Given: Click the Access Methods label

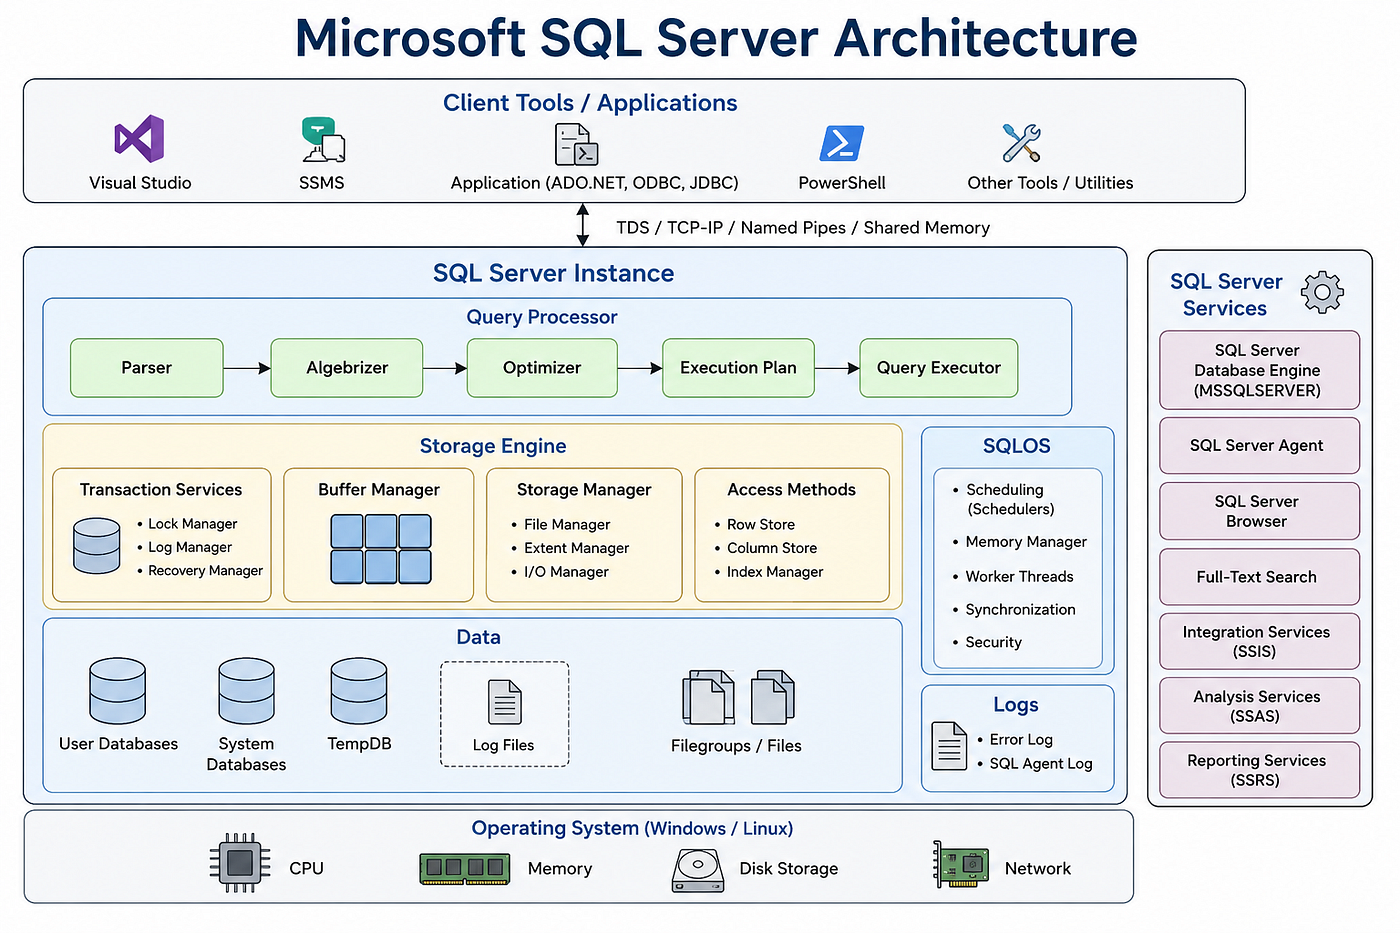Looking at the screenshot, I should click(792, 490).
